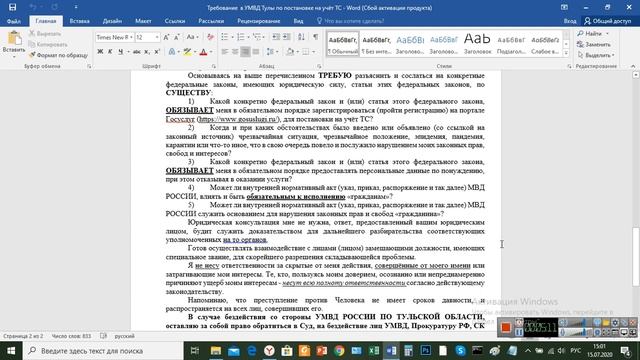Switch to the Ссылки tab
The width and height of the screenshot is (640, 360).
point(175,21)
